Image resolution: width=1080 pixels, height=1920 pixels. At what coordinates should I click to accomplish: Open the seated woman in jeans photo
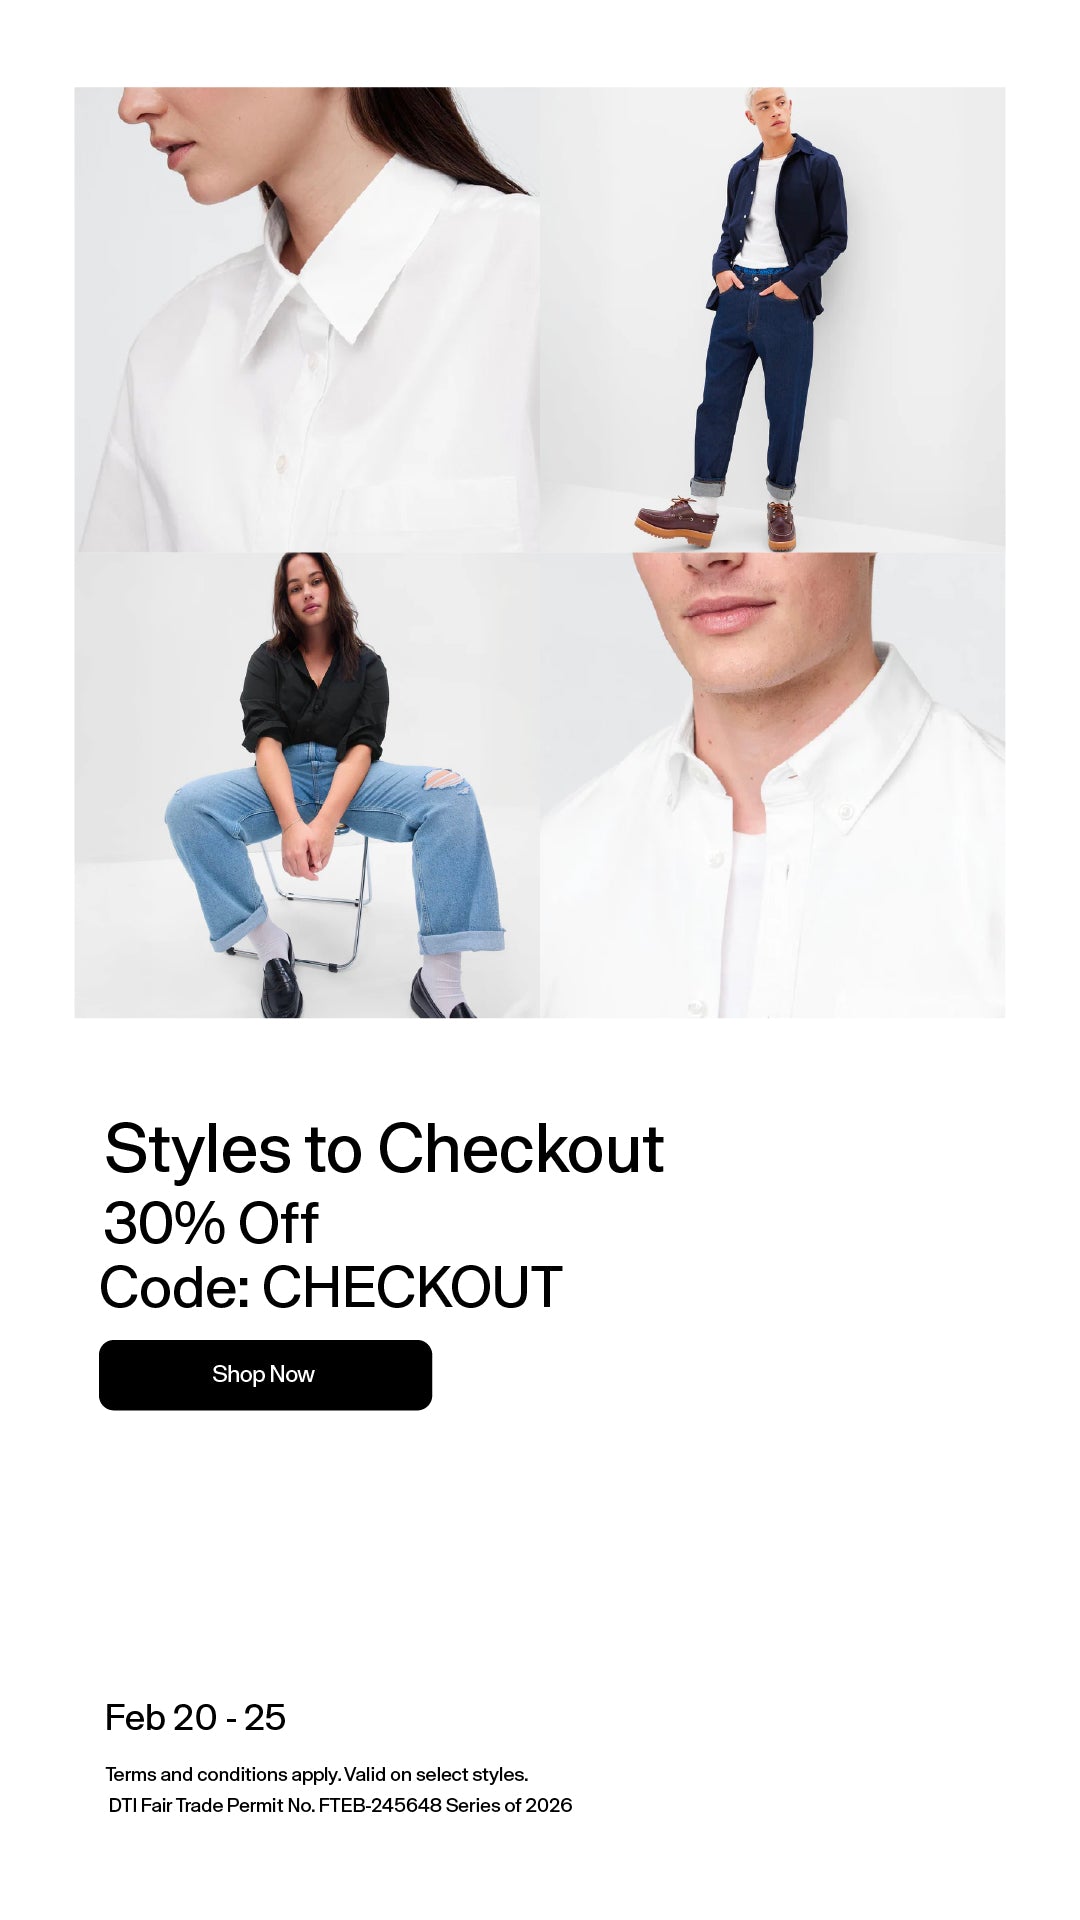tap(307, 785)
